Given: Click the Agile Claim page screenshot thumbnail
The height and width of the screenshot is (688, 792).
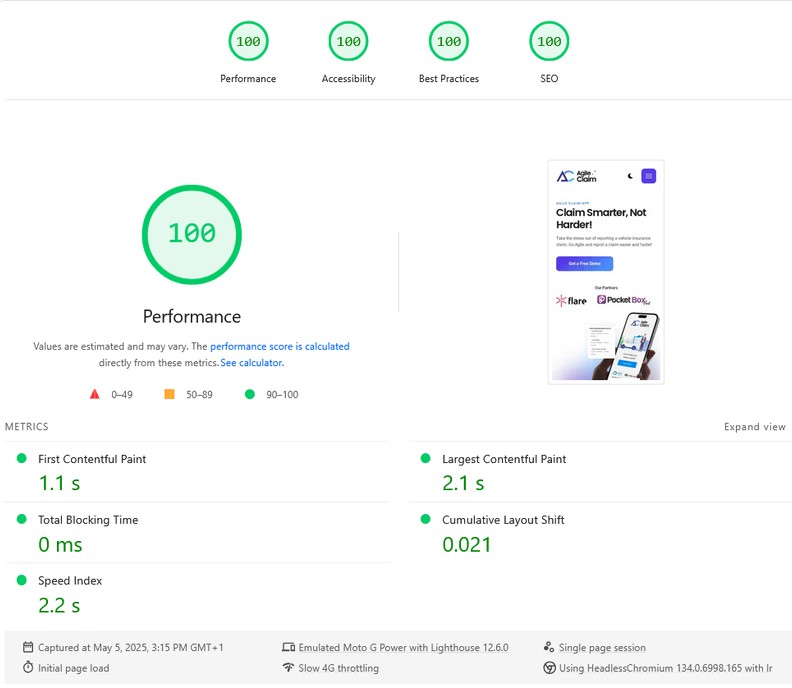Looking at the screenshot, I should coord(606,272).
